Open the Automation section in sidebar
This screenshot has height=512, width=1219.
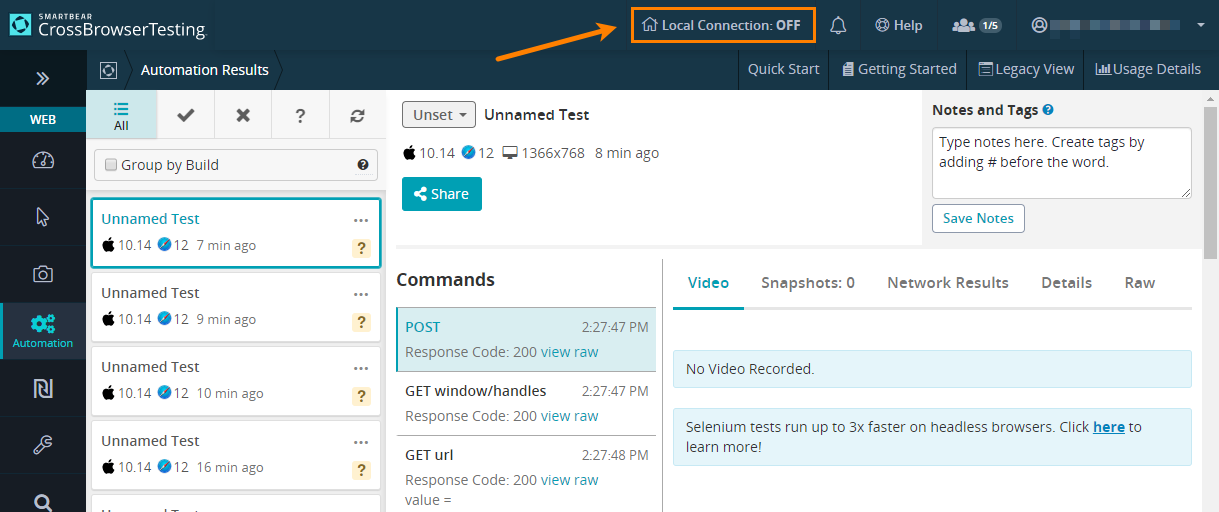pyautogui.click(x=43, y=331)
